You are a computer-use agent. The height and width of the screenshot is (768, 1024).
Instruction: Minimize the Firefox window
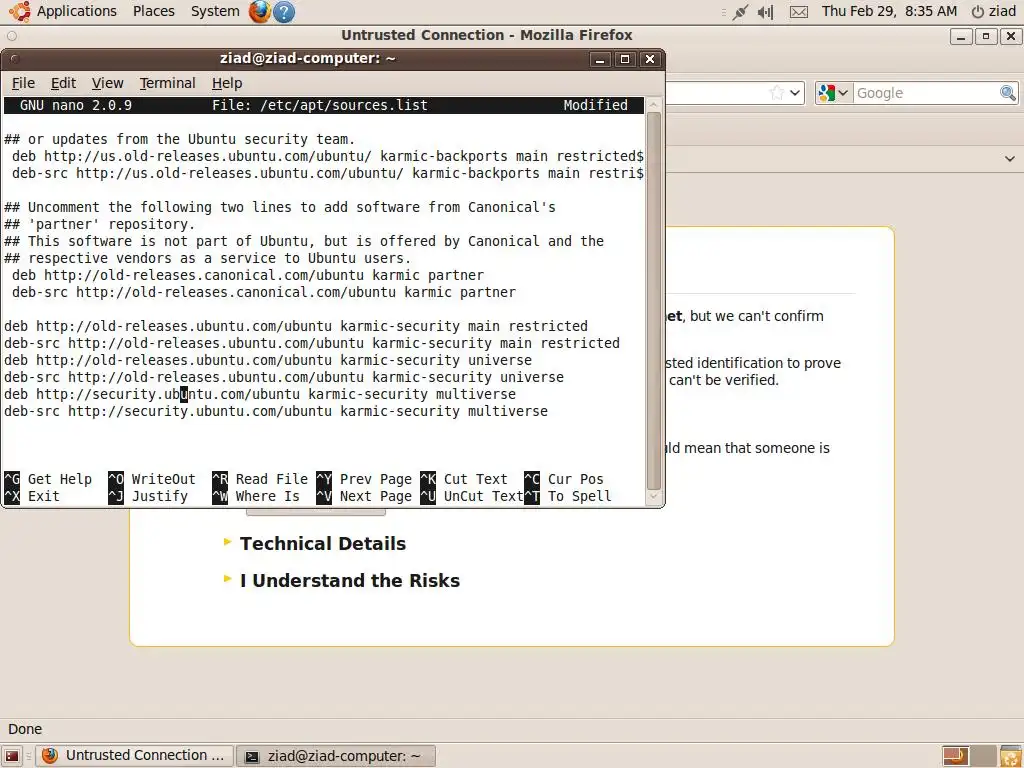[x=960, y=36]
